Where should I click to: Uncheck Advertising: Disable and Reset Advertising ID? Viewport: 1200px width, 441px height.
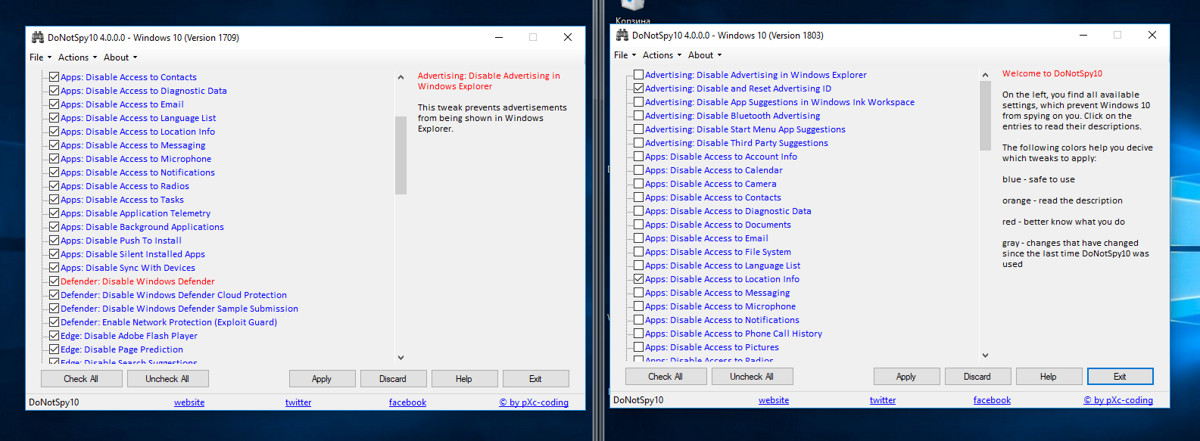[638, 88]
